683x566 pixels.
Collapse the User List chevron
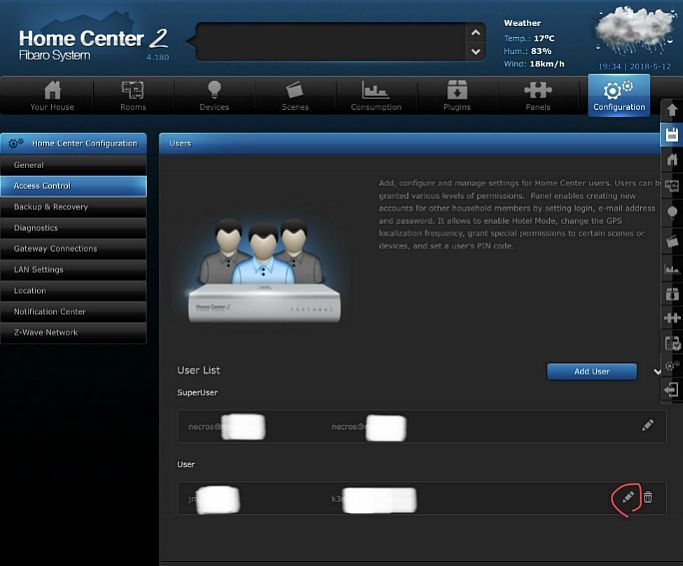pos(657,372)
